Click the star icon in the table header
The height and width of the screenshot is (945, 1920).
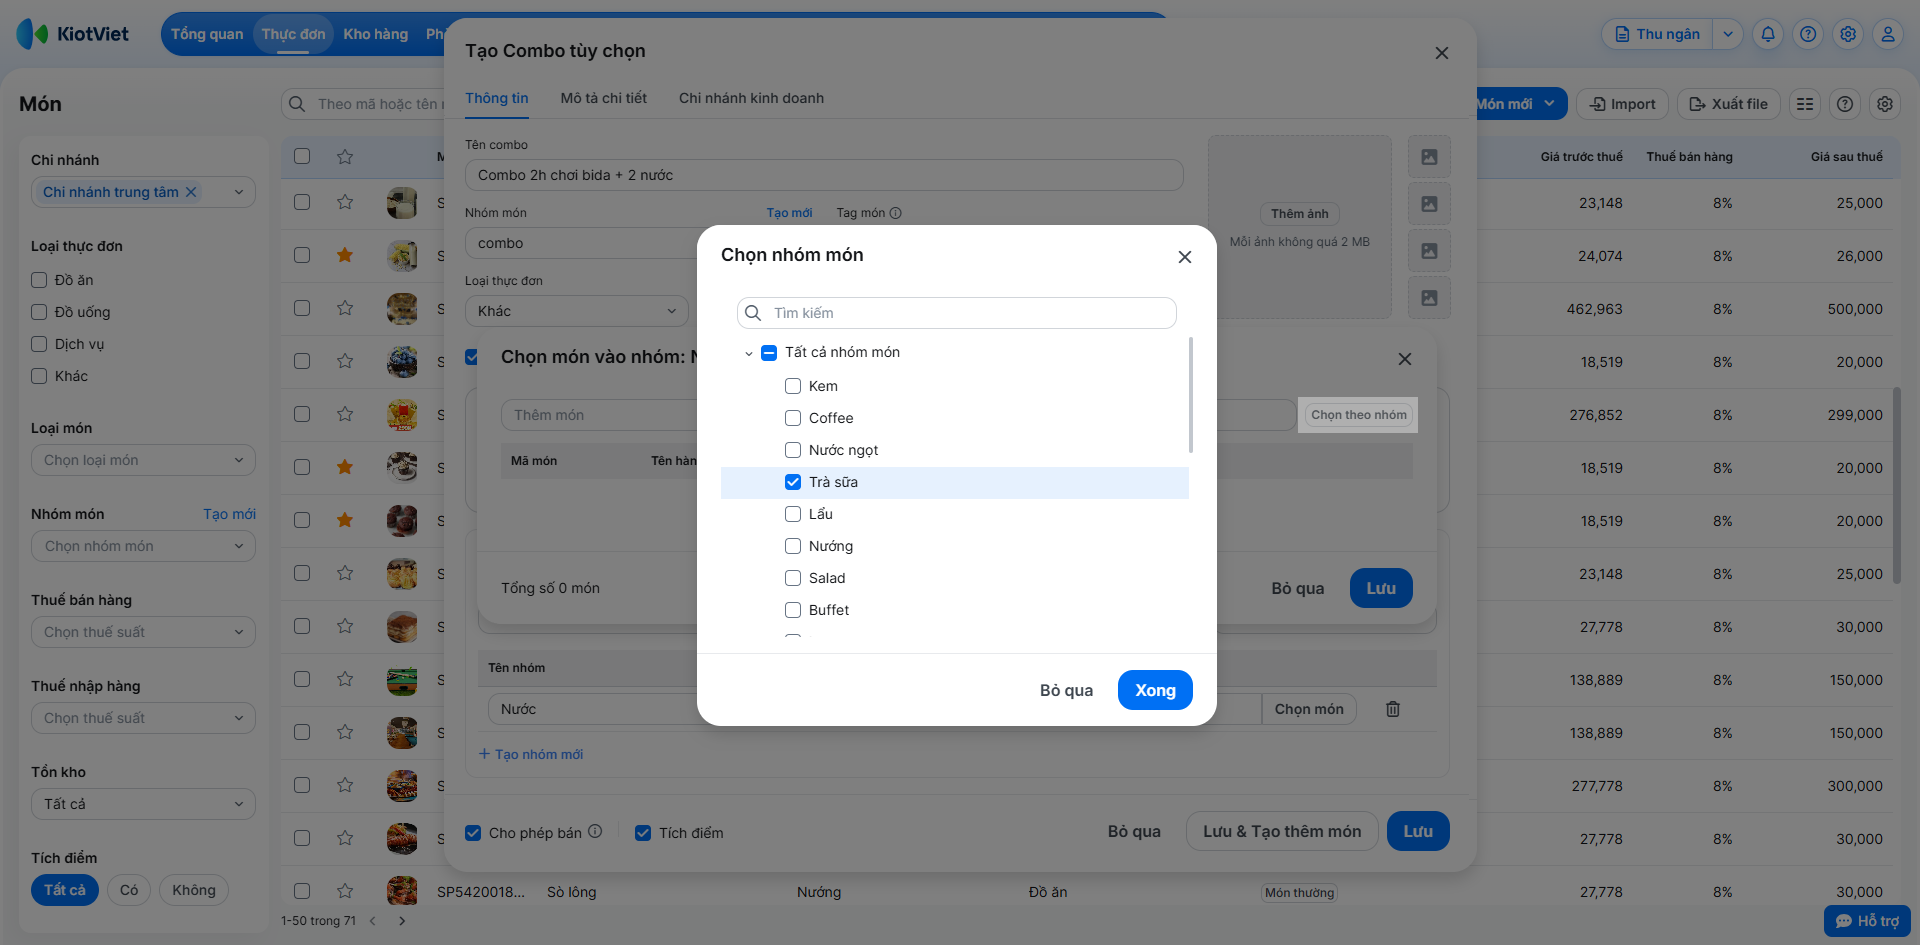(345, 157)
